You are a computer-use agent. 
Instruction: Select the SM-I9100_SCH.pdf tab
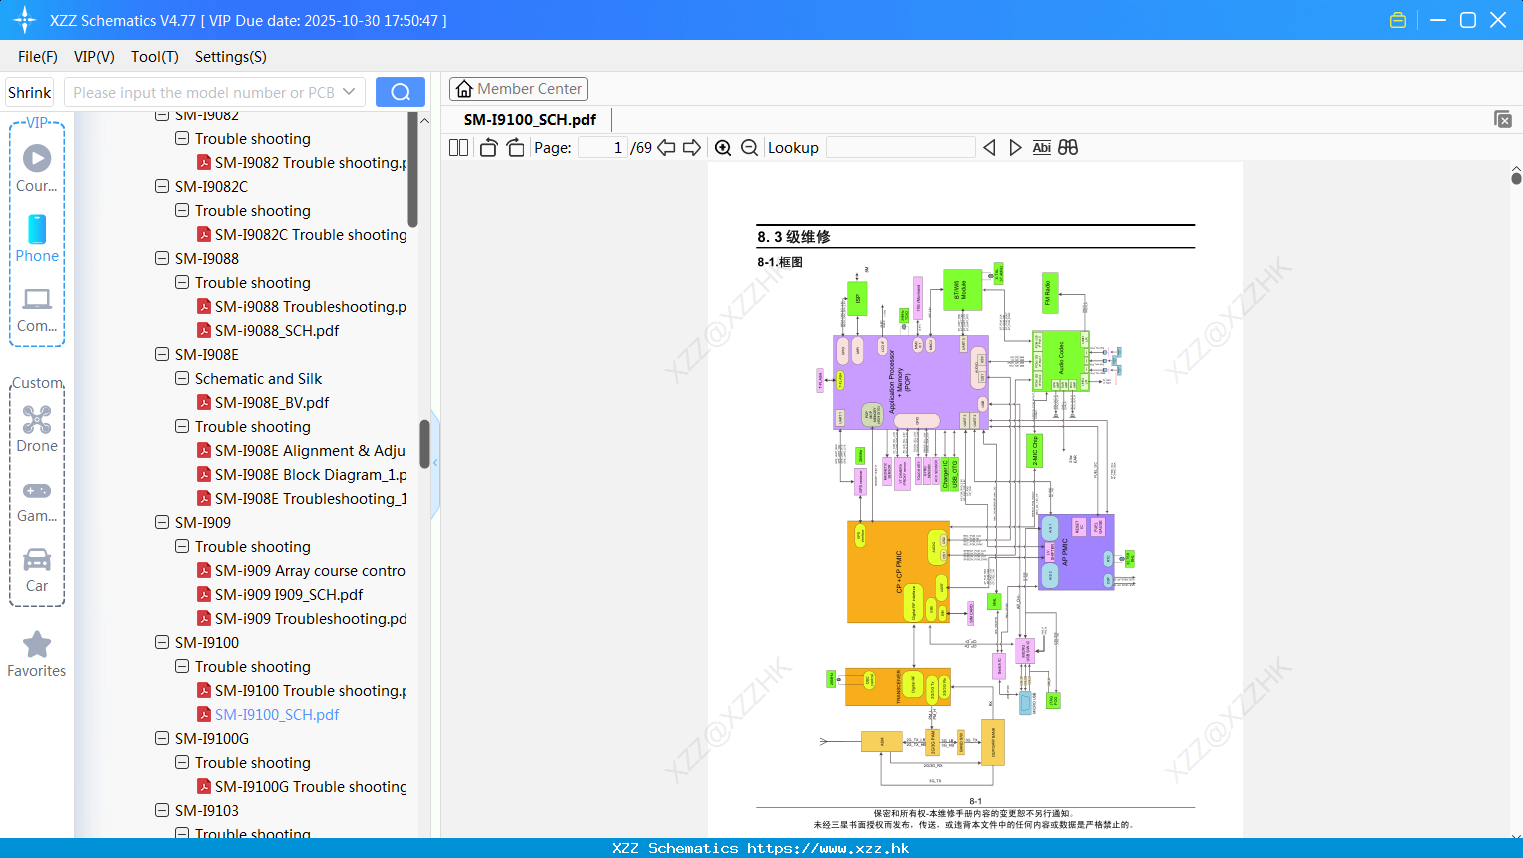point(530,119)
